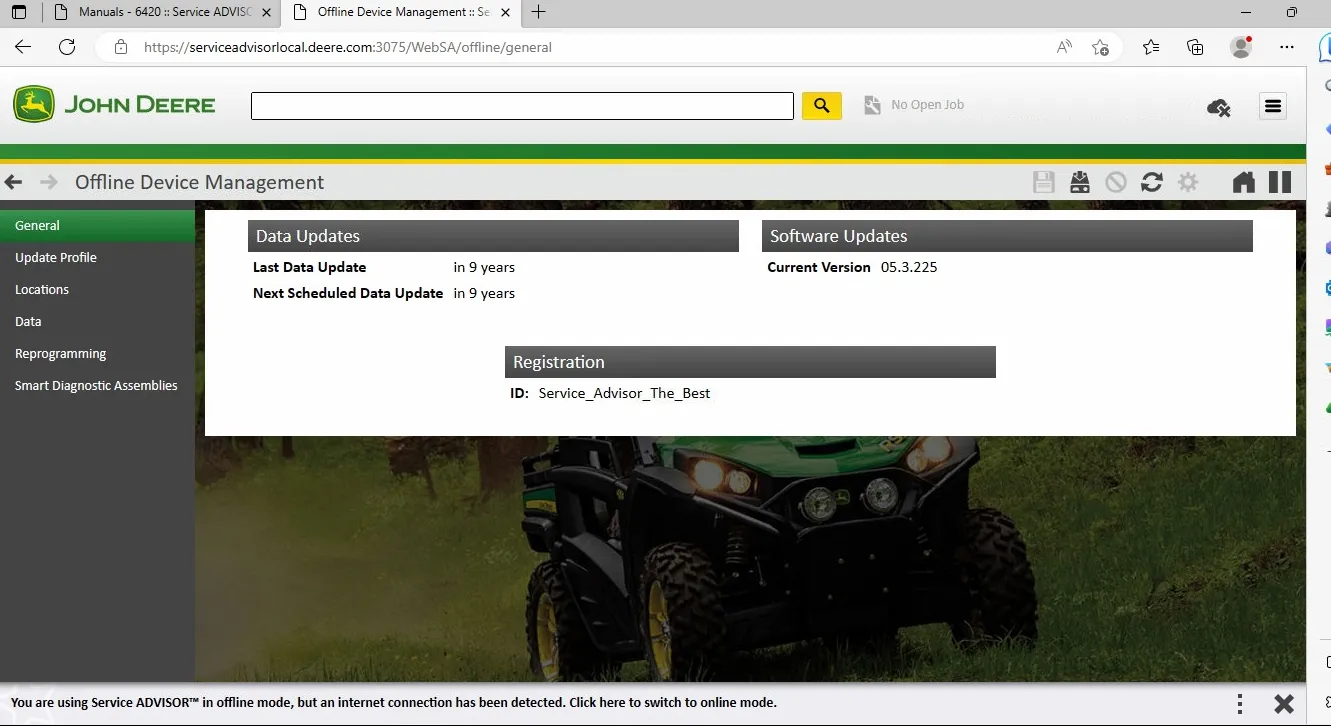This screenshot has width=1331, height=726.
Task: Open the notification bar three-dot options
Action: click(1240, 703)
